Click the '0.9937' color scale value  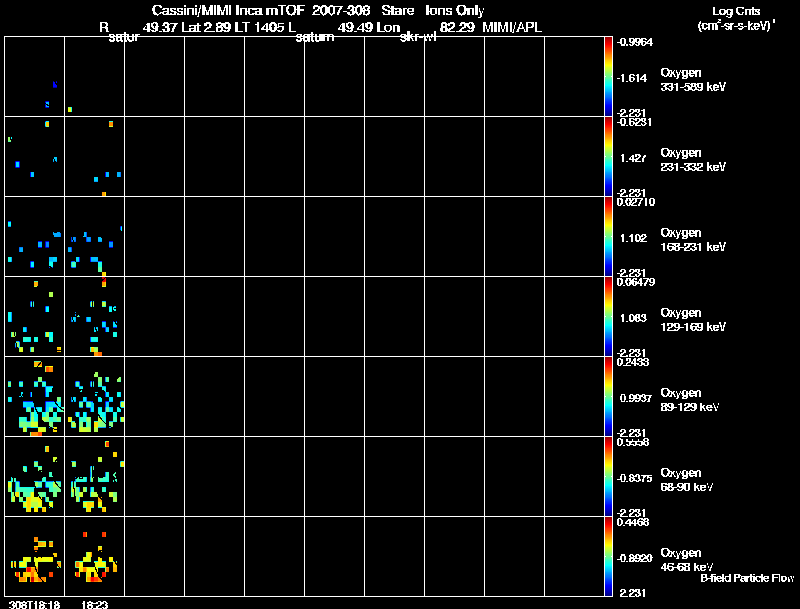tap(635, 398)
